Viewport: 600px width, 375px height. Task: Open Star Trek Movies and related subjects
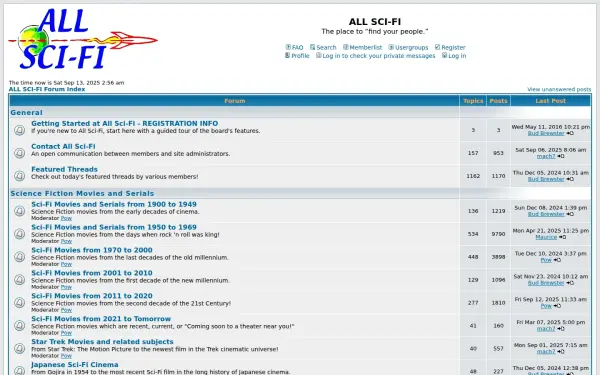[x=102, y=342]
